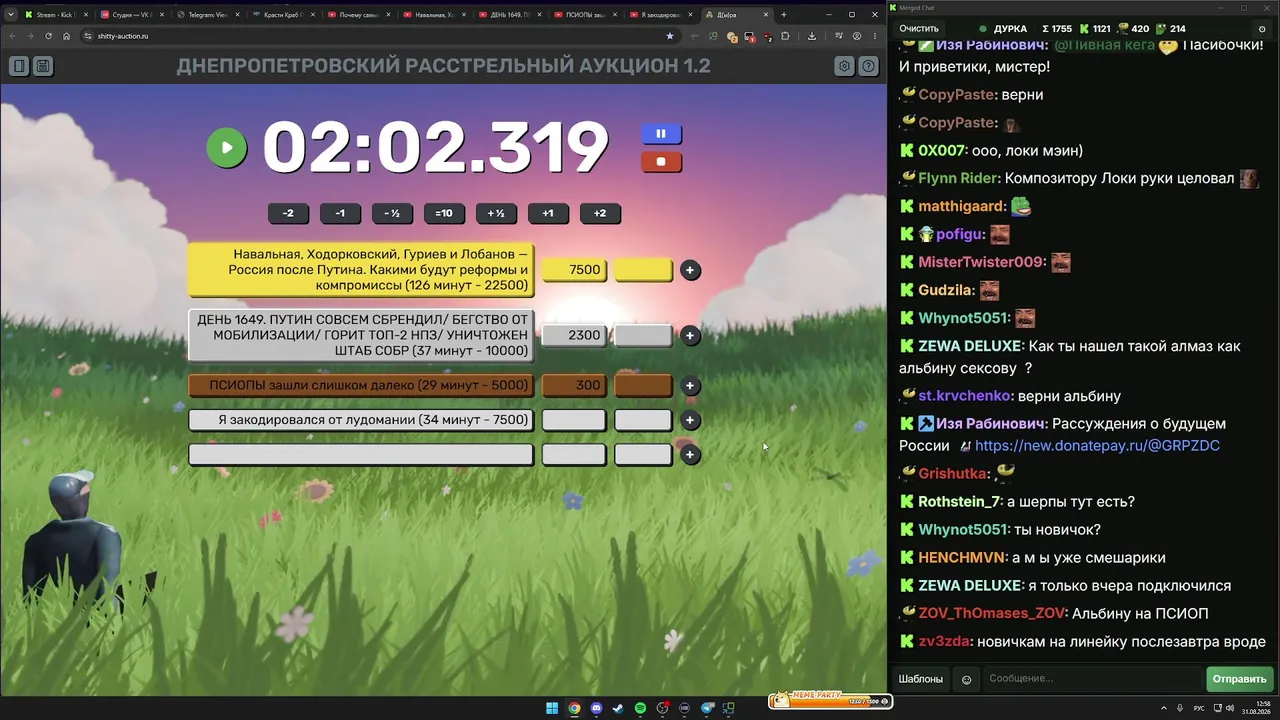Open the donatepay.ru link in chat
The image size is (1280, 720).
pos(1097,446)
